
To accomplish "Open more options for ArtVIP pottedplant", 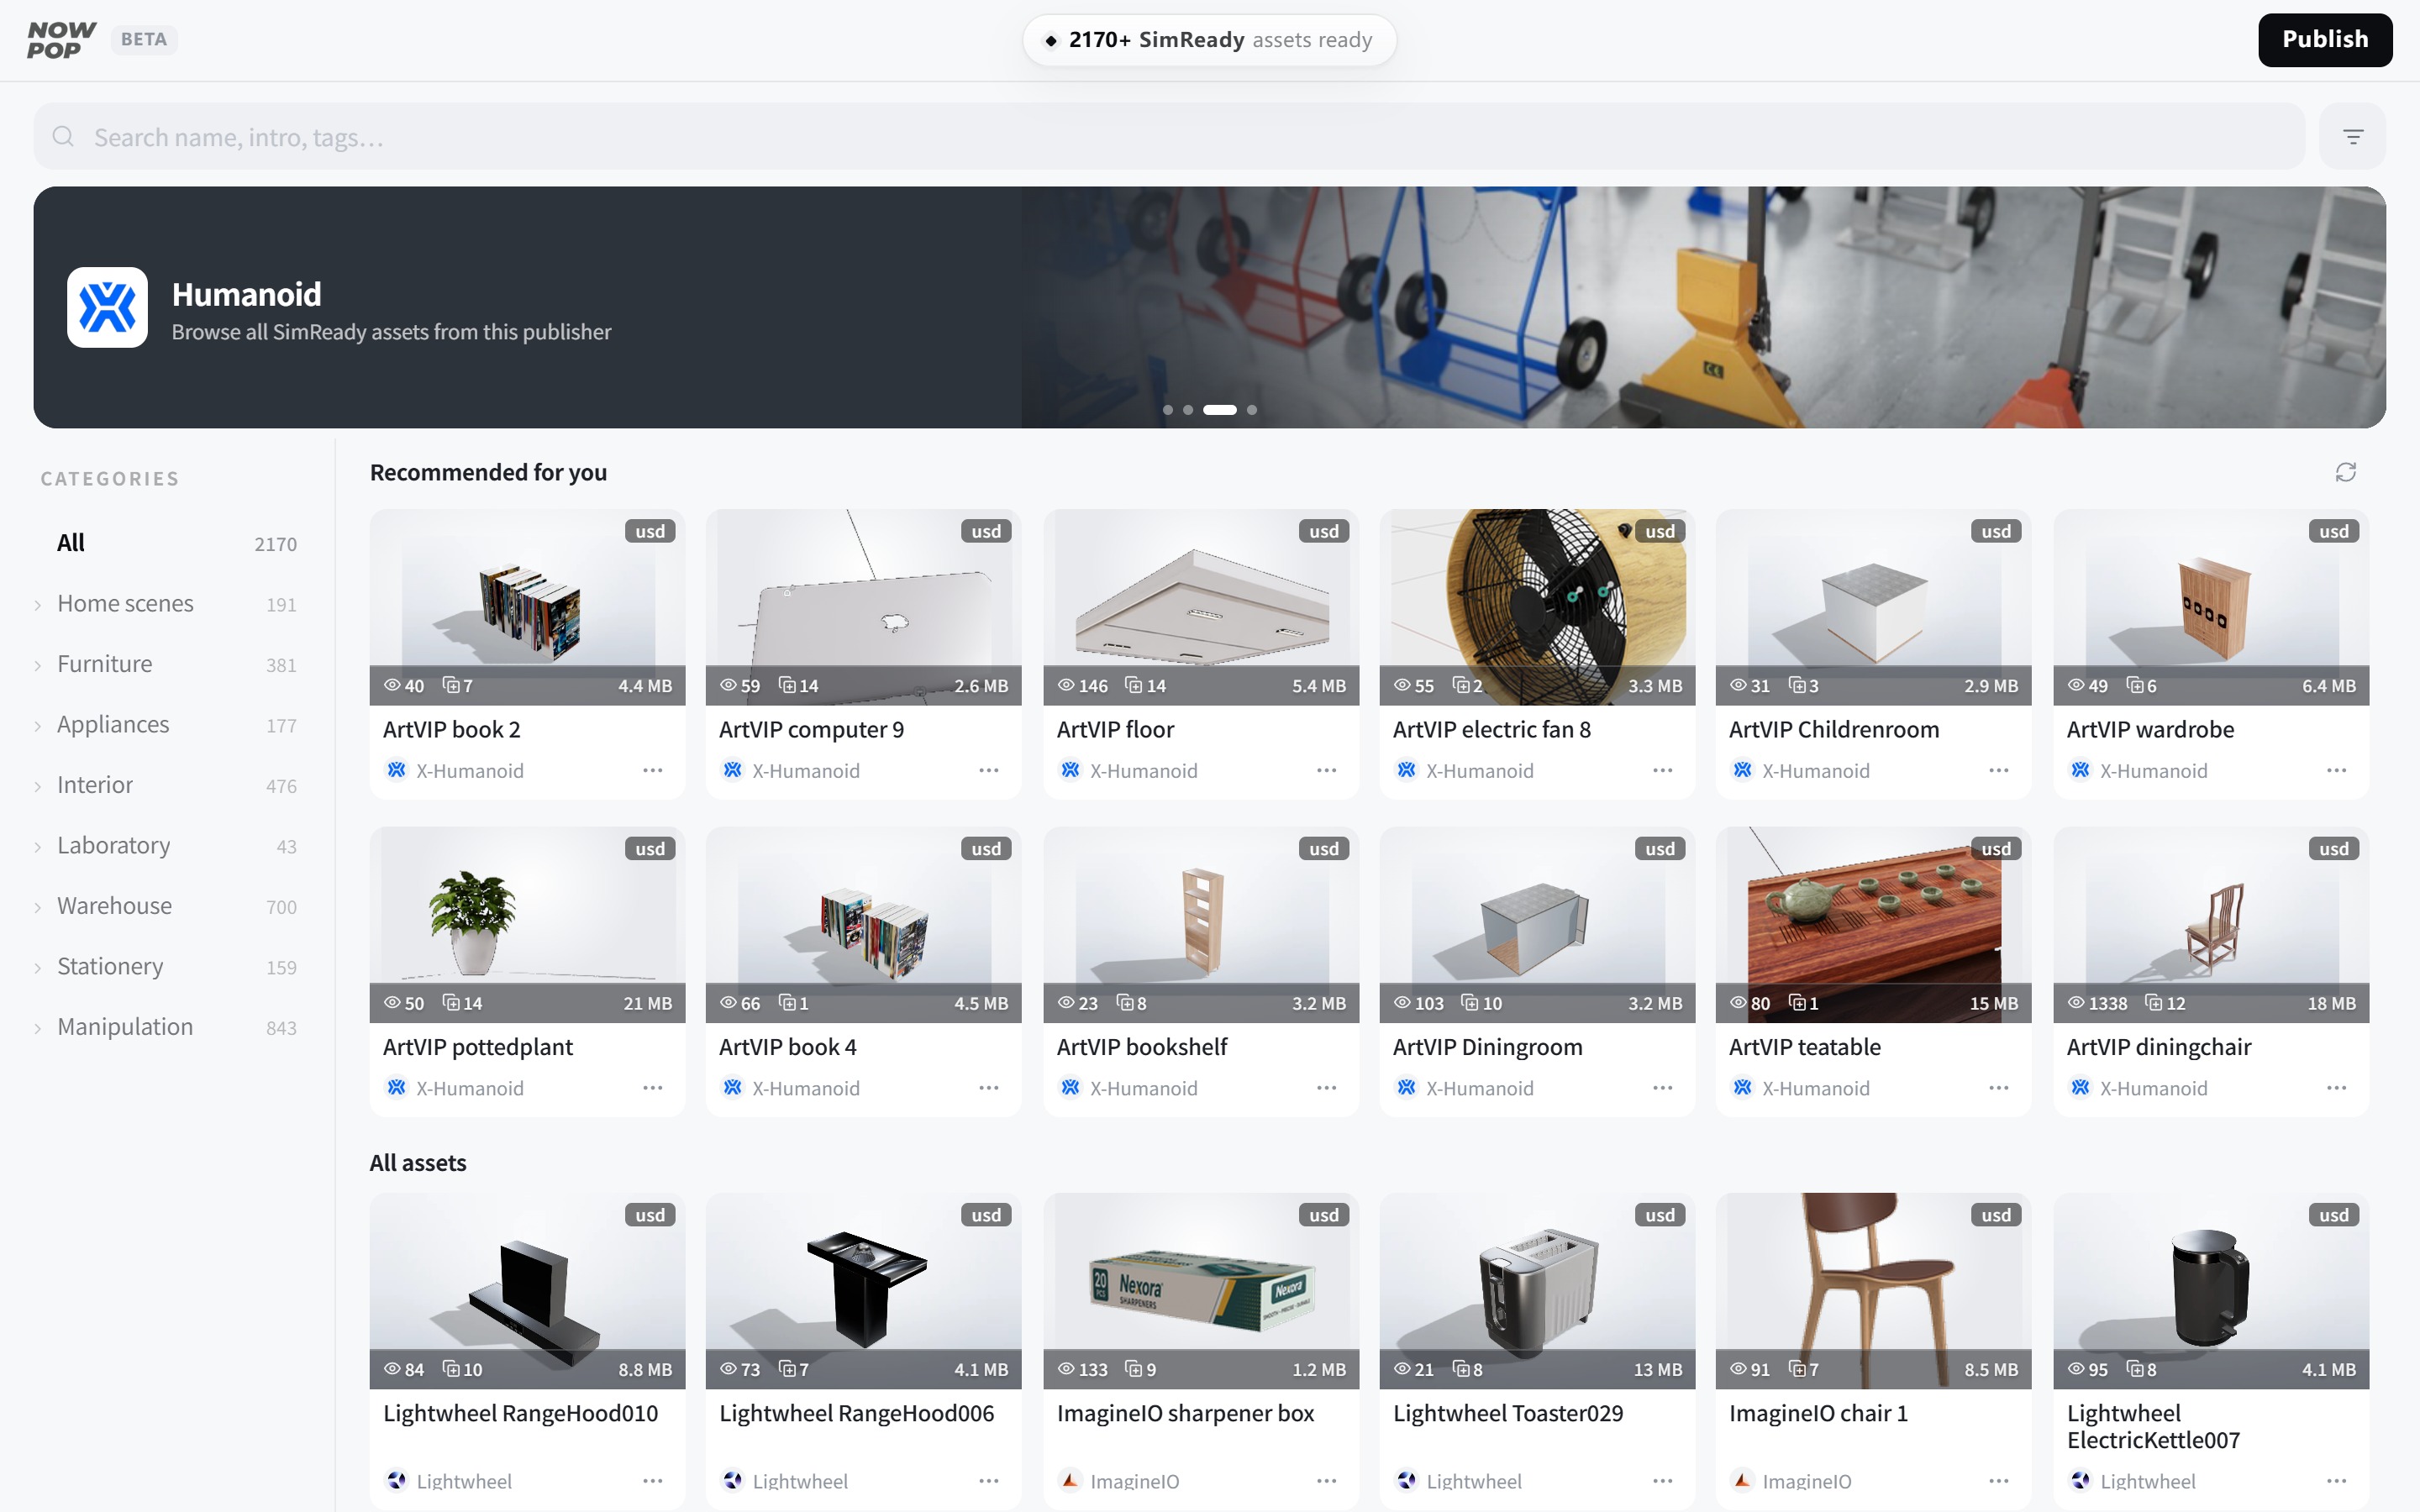I will tap(652, 1087).
